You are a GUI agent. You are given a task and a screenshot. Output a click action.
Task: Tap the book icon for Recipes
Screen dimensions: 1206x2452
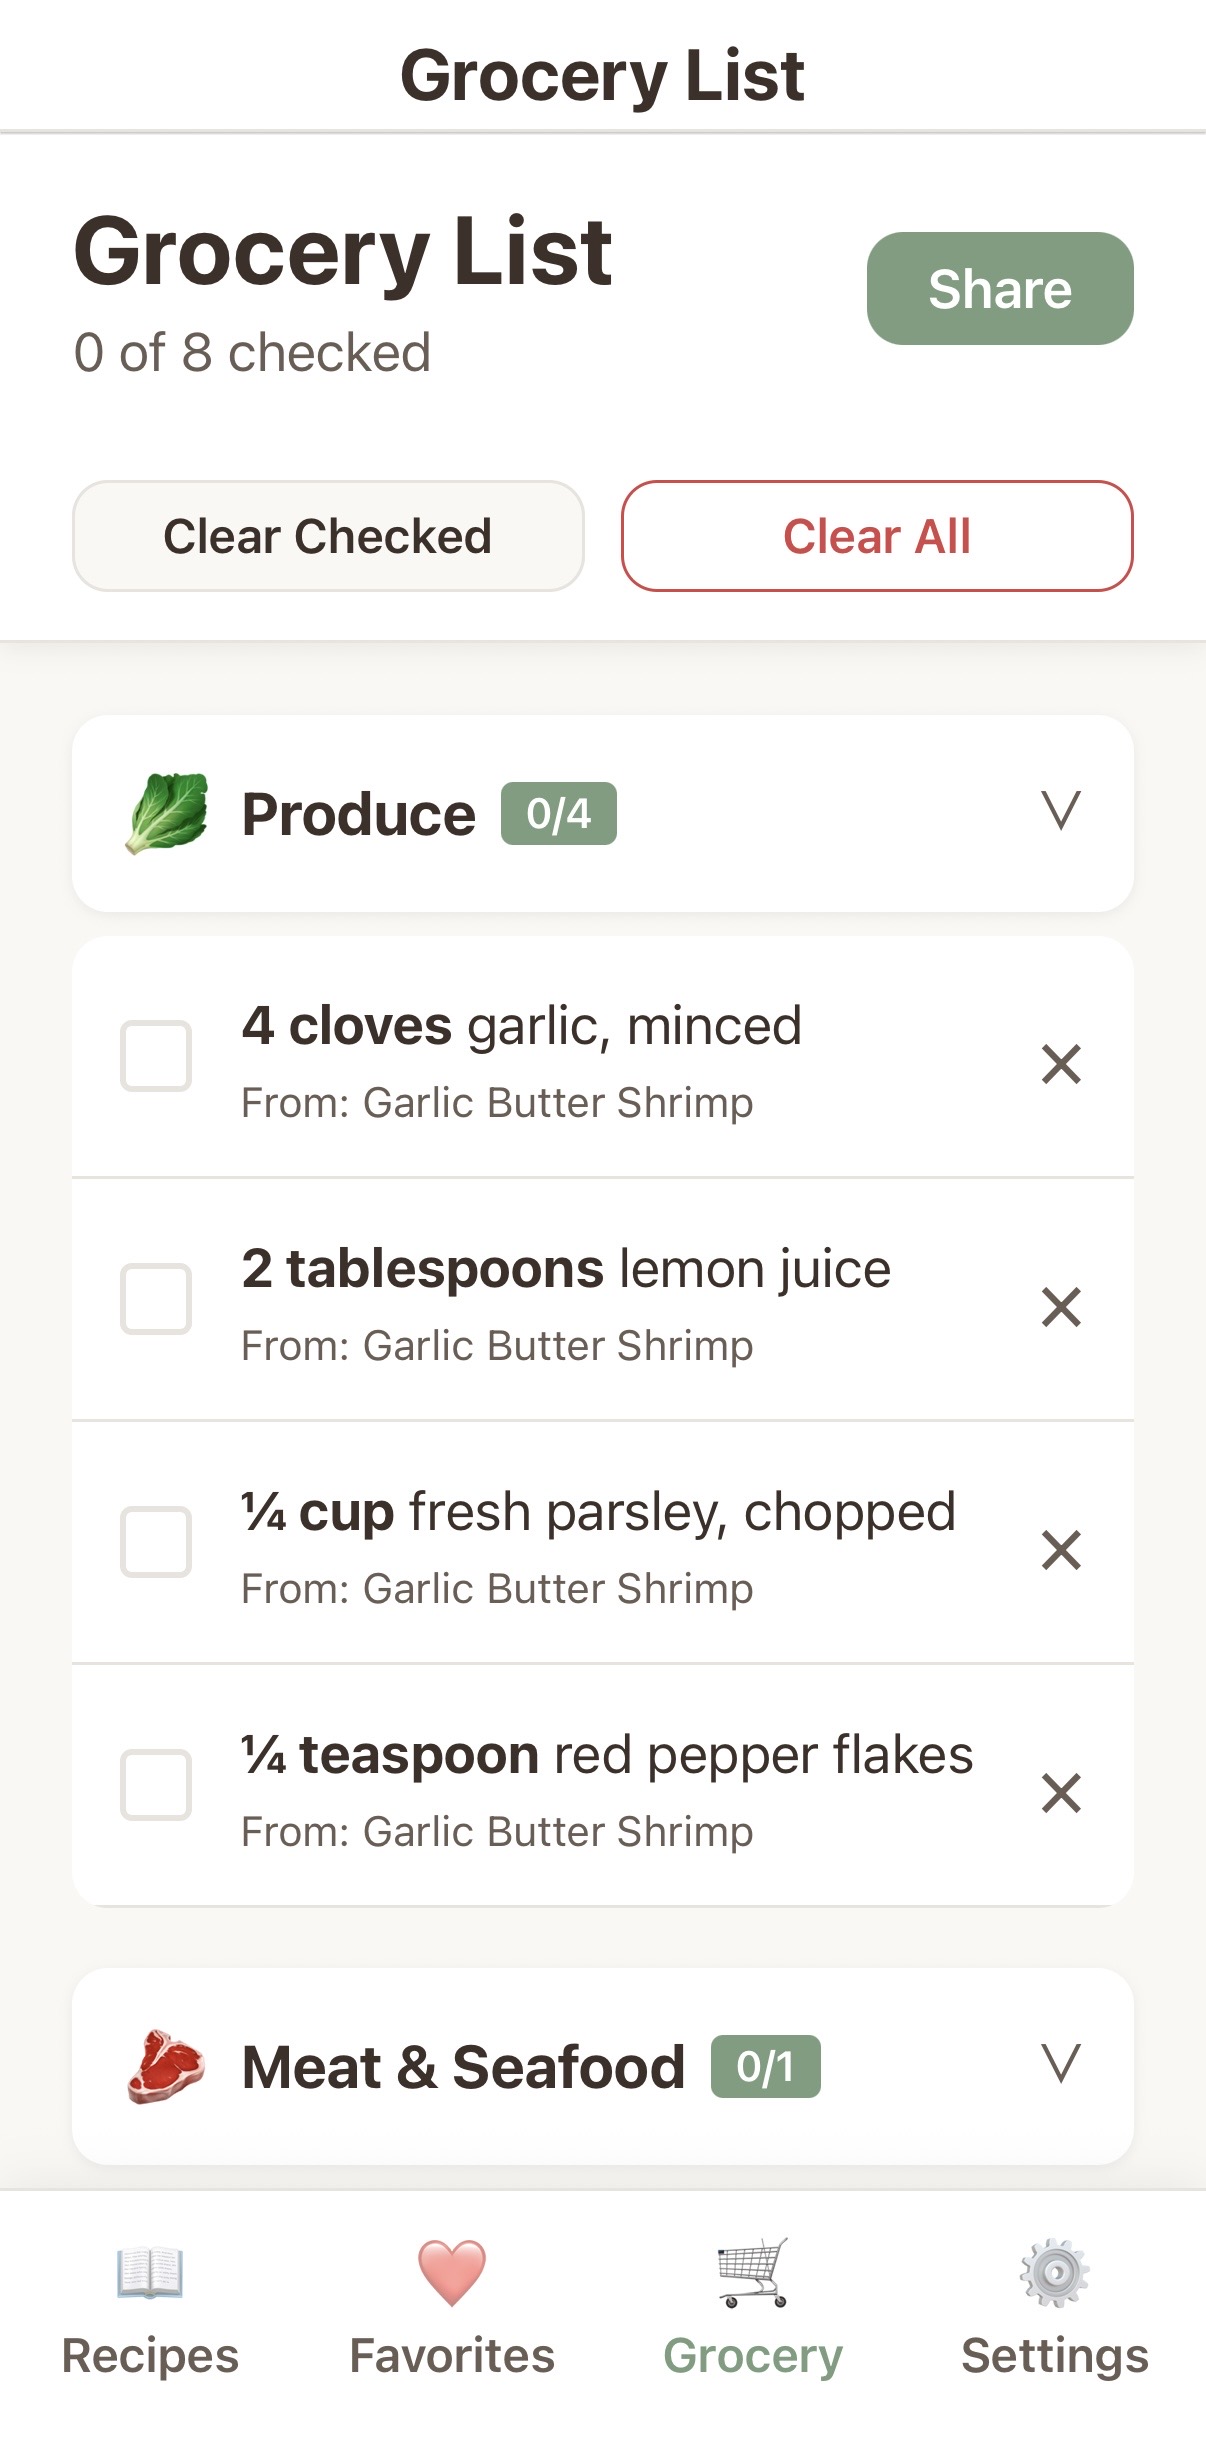coord(150,2273)
